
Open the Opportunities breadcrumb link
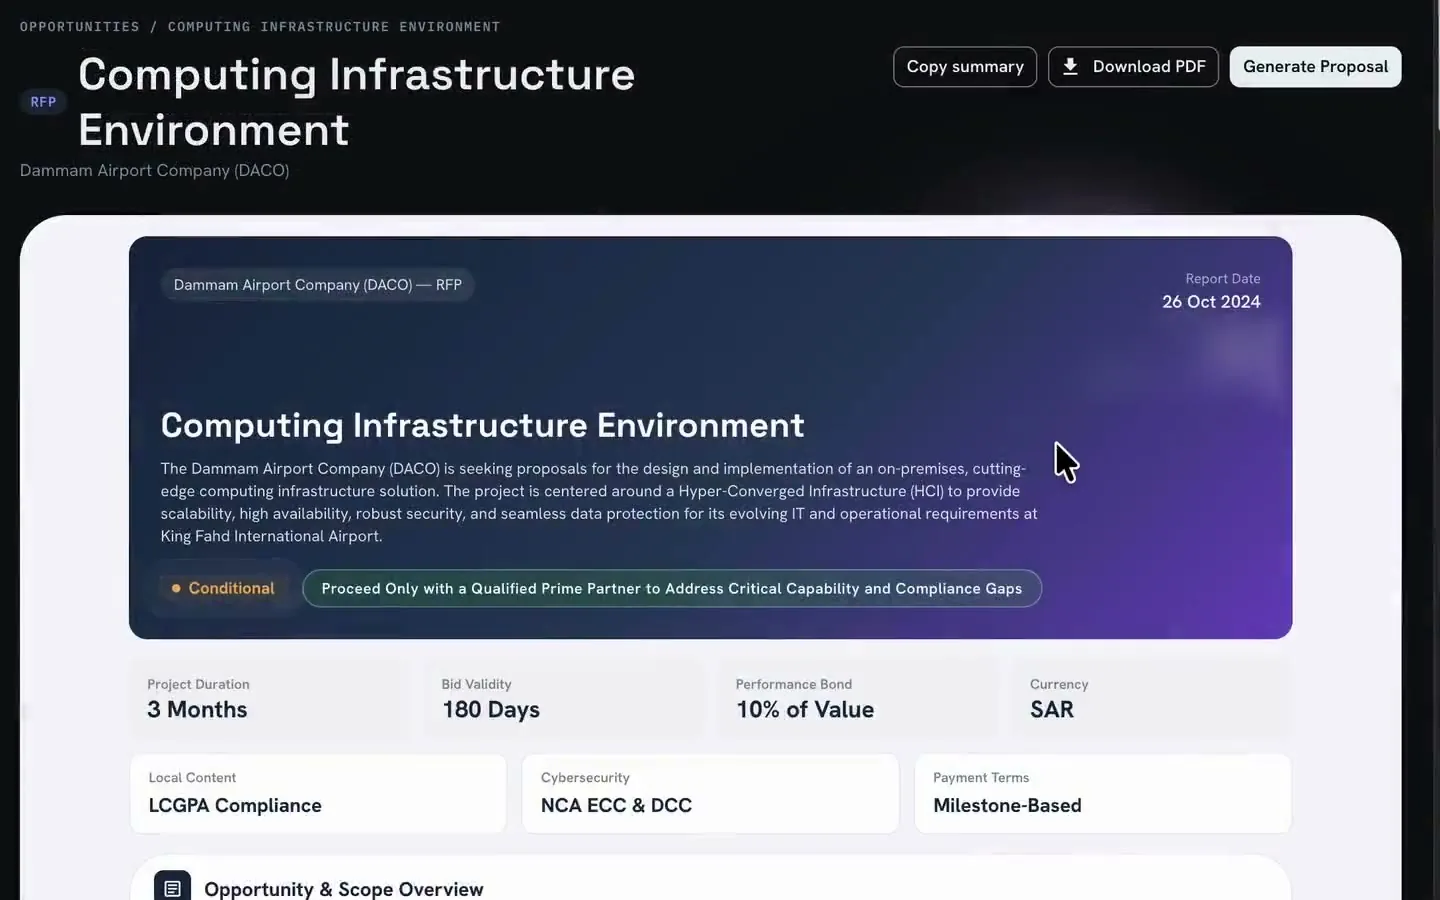click(x=80, y=27)
